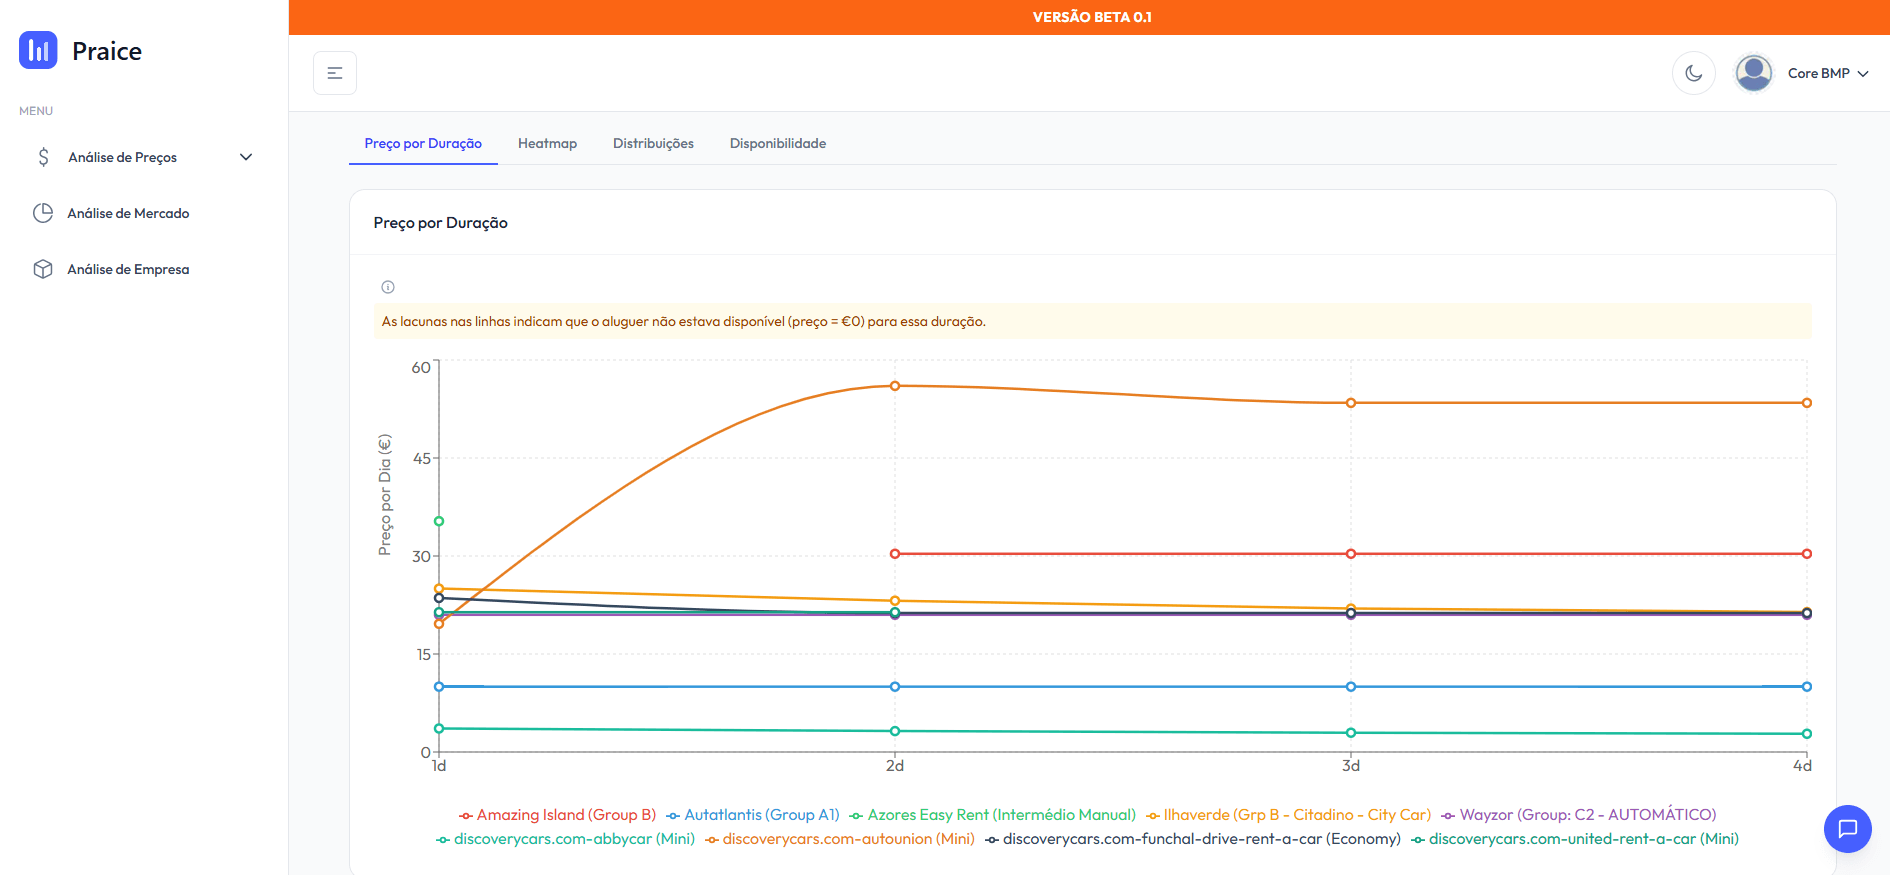Switch to the Distribuições tab
1890x875 pixels.
click(653, 143)
